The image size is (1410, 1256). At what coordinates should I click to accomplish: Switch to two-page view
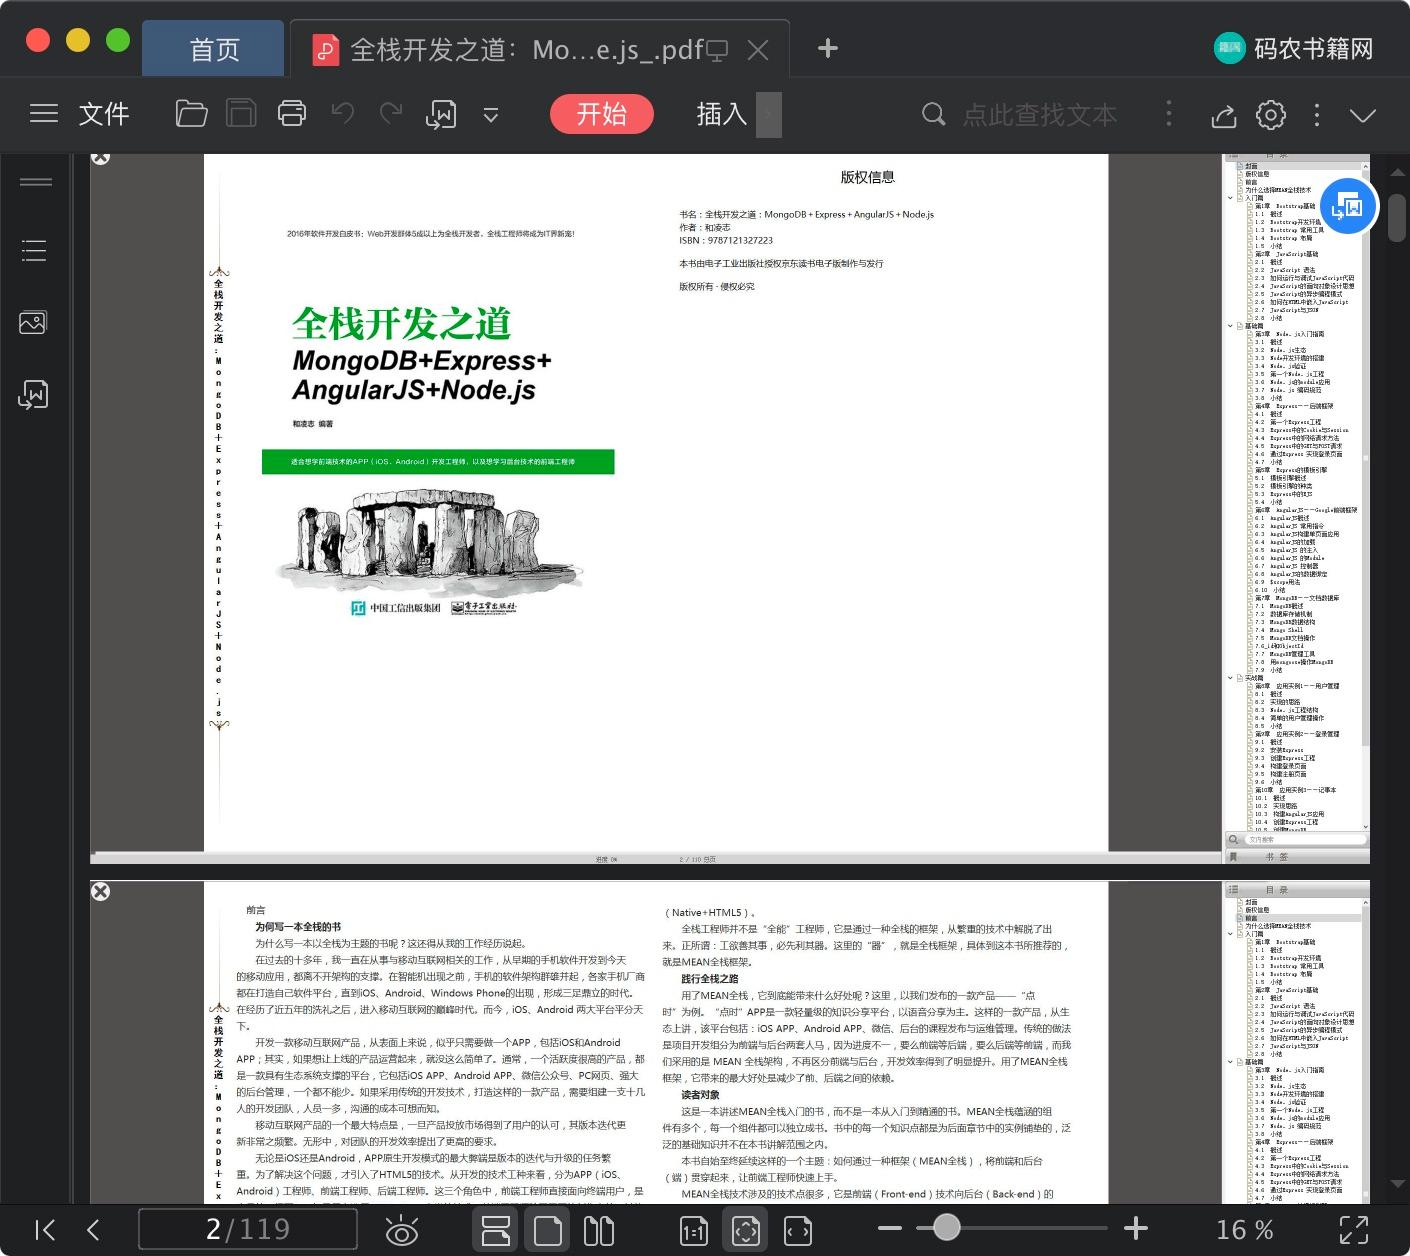tap(598, 1229)
